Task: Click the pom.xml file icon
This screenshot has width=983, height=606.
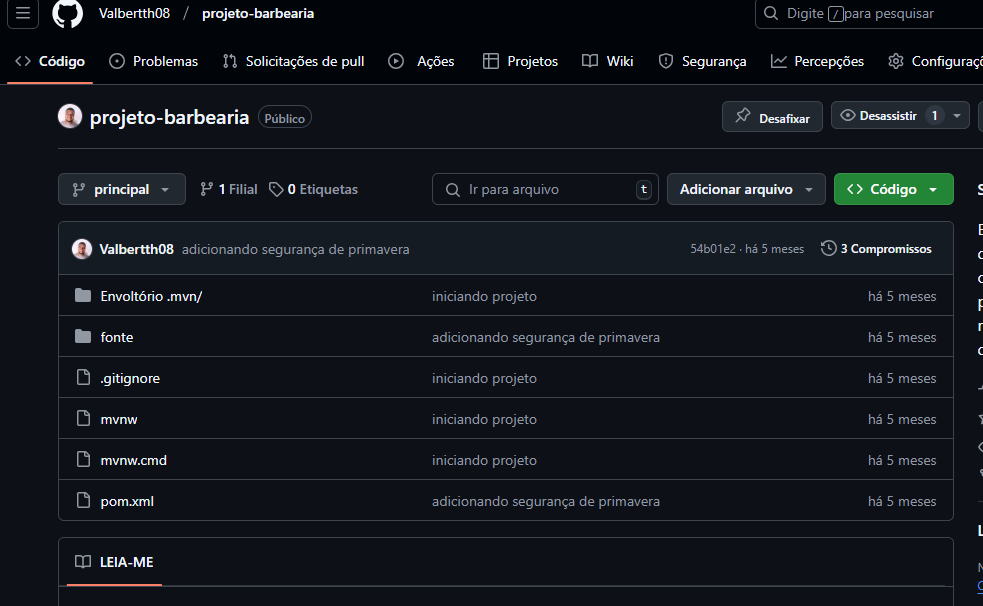Action: click(83, 501)
